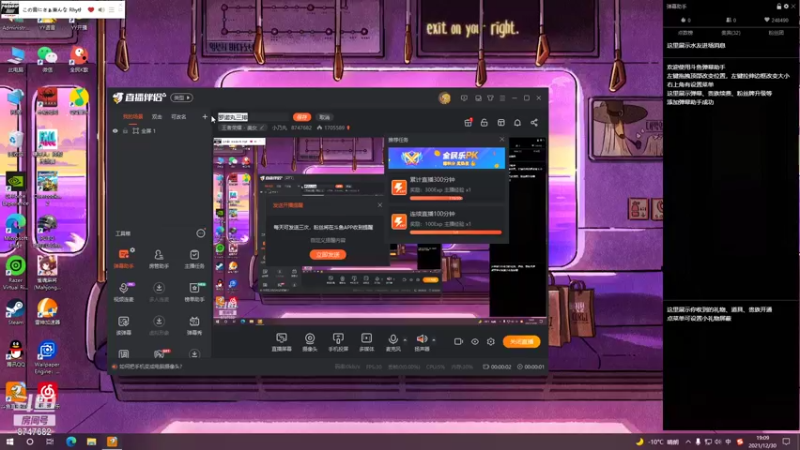Image resolution: width=800 pixels, height=450 pixels.
Task: Cancel the room title edit with 取消
Action: click(324, 117)
